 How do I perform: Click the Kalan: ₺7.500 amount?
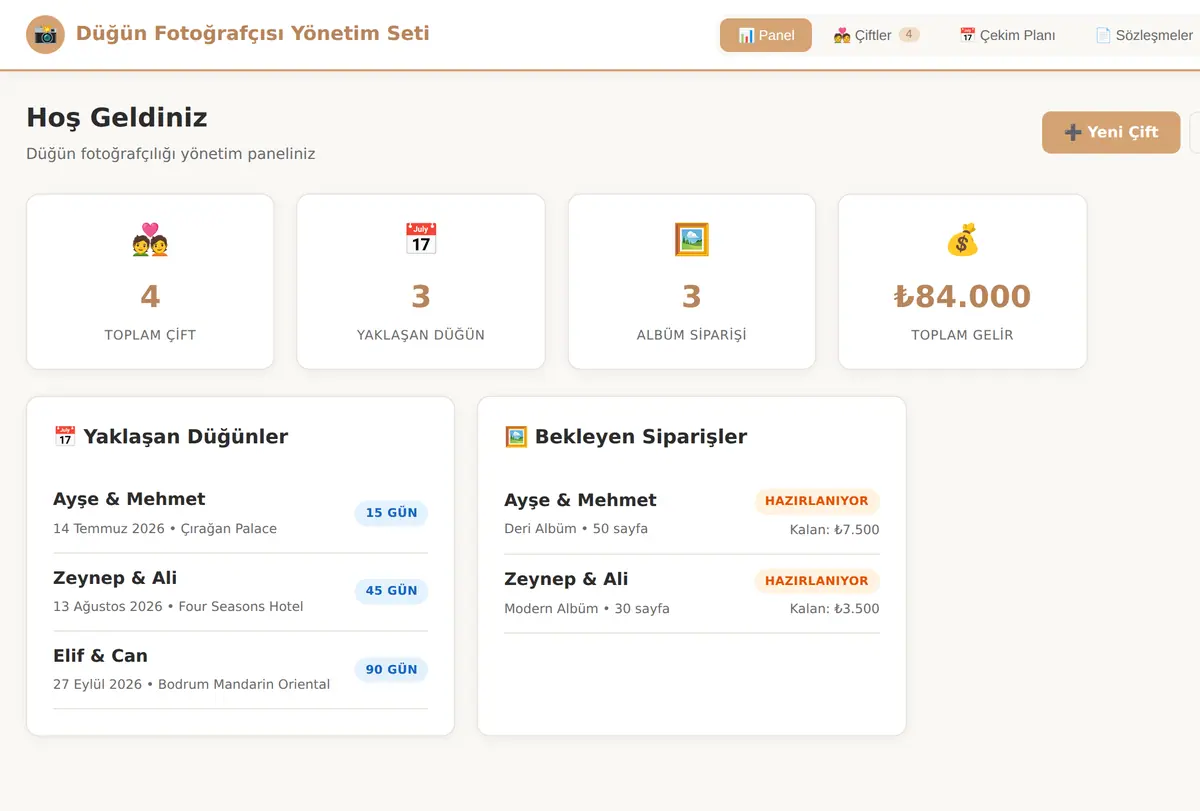tap(835, 530)
